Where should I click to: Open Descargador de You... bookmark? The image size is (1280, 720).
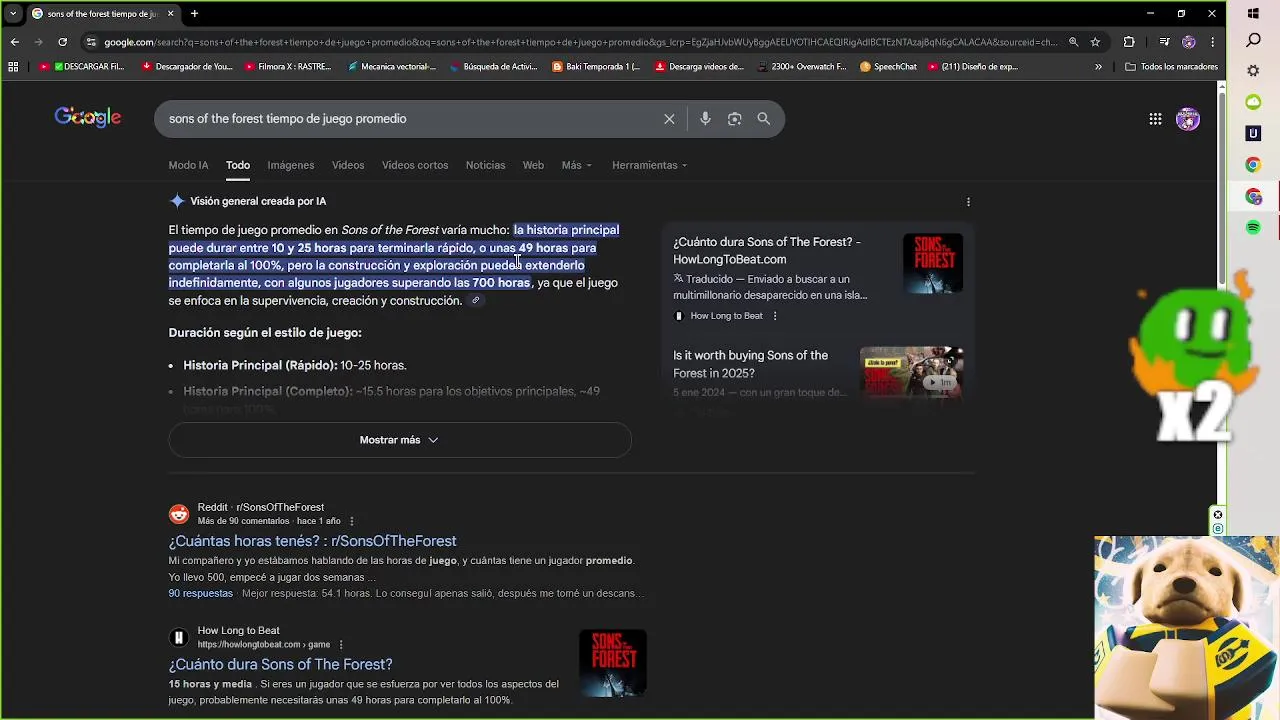coord(187,67)
